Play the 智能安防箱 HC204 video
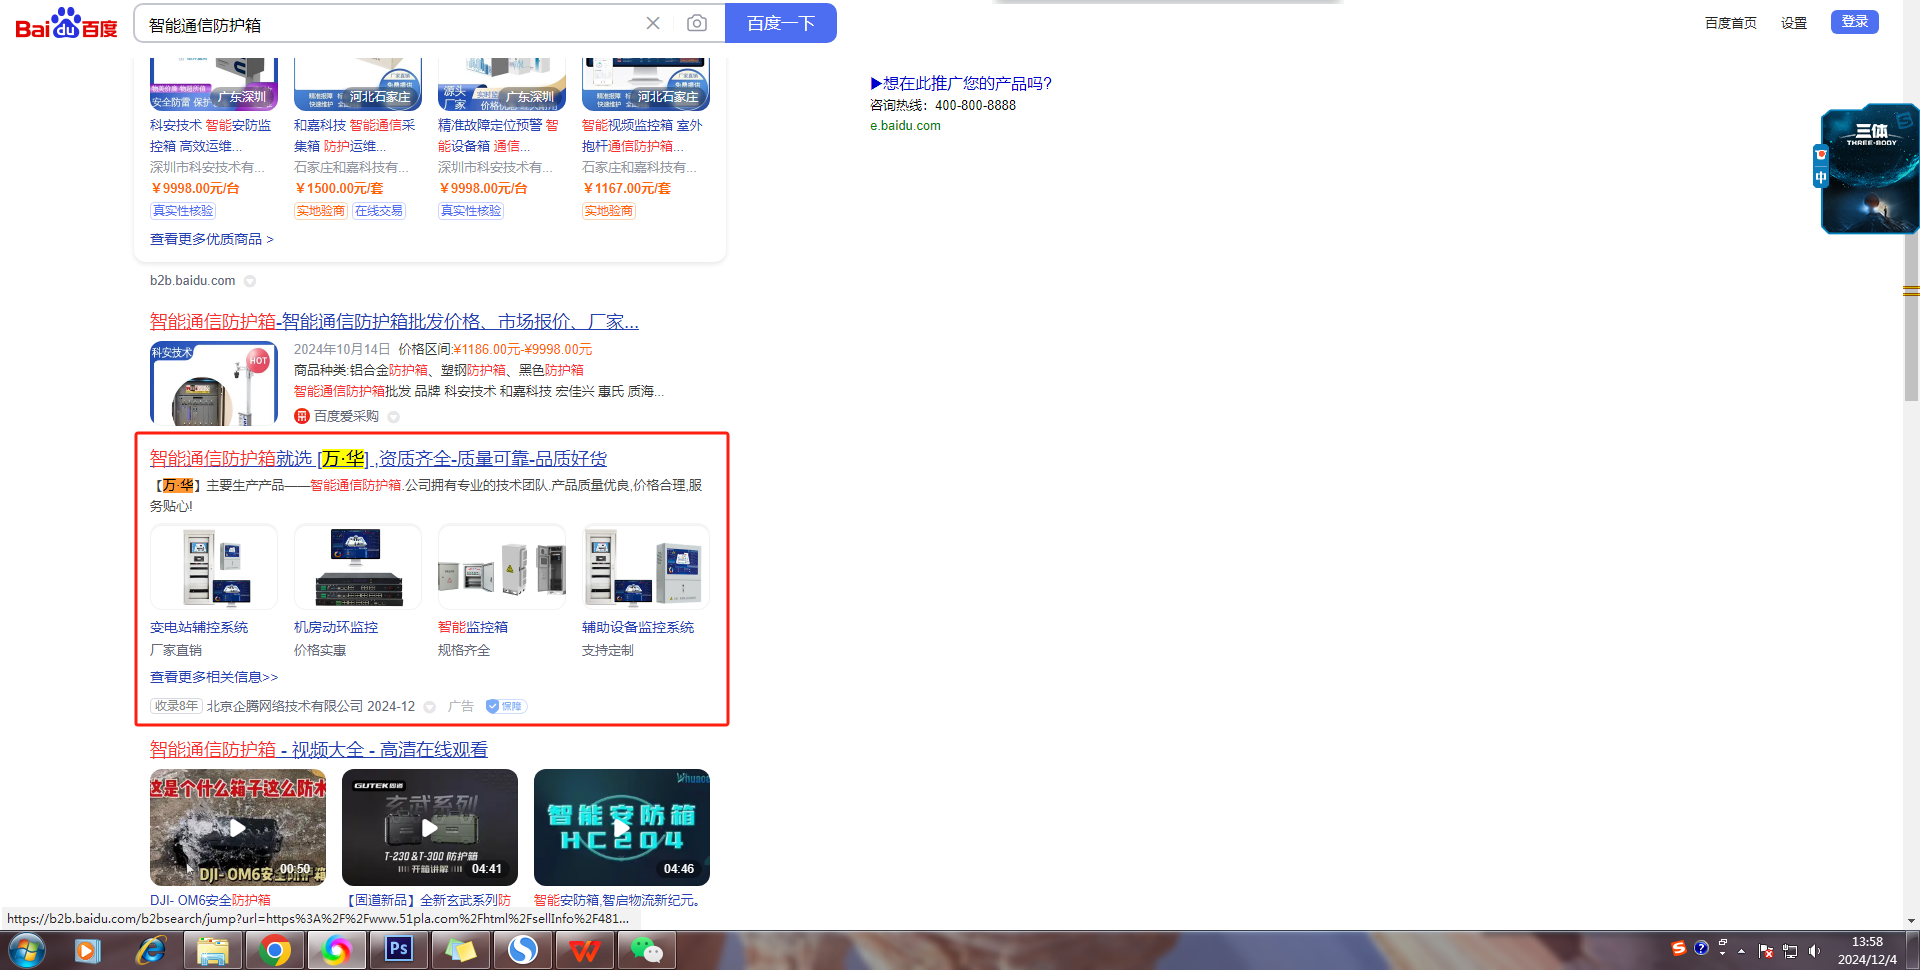 (622, 827)
